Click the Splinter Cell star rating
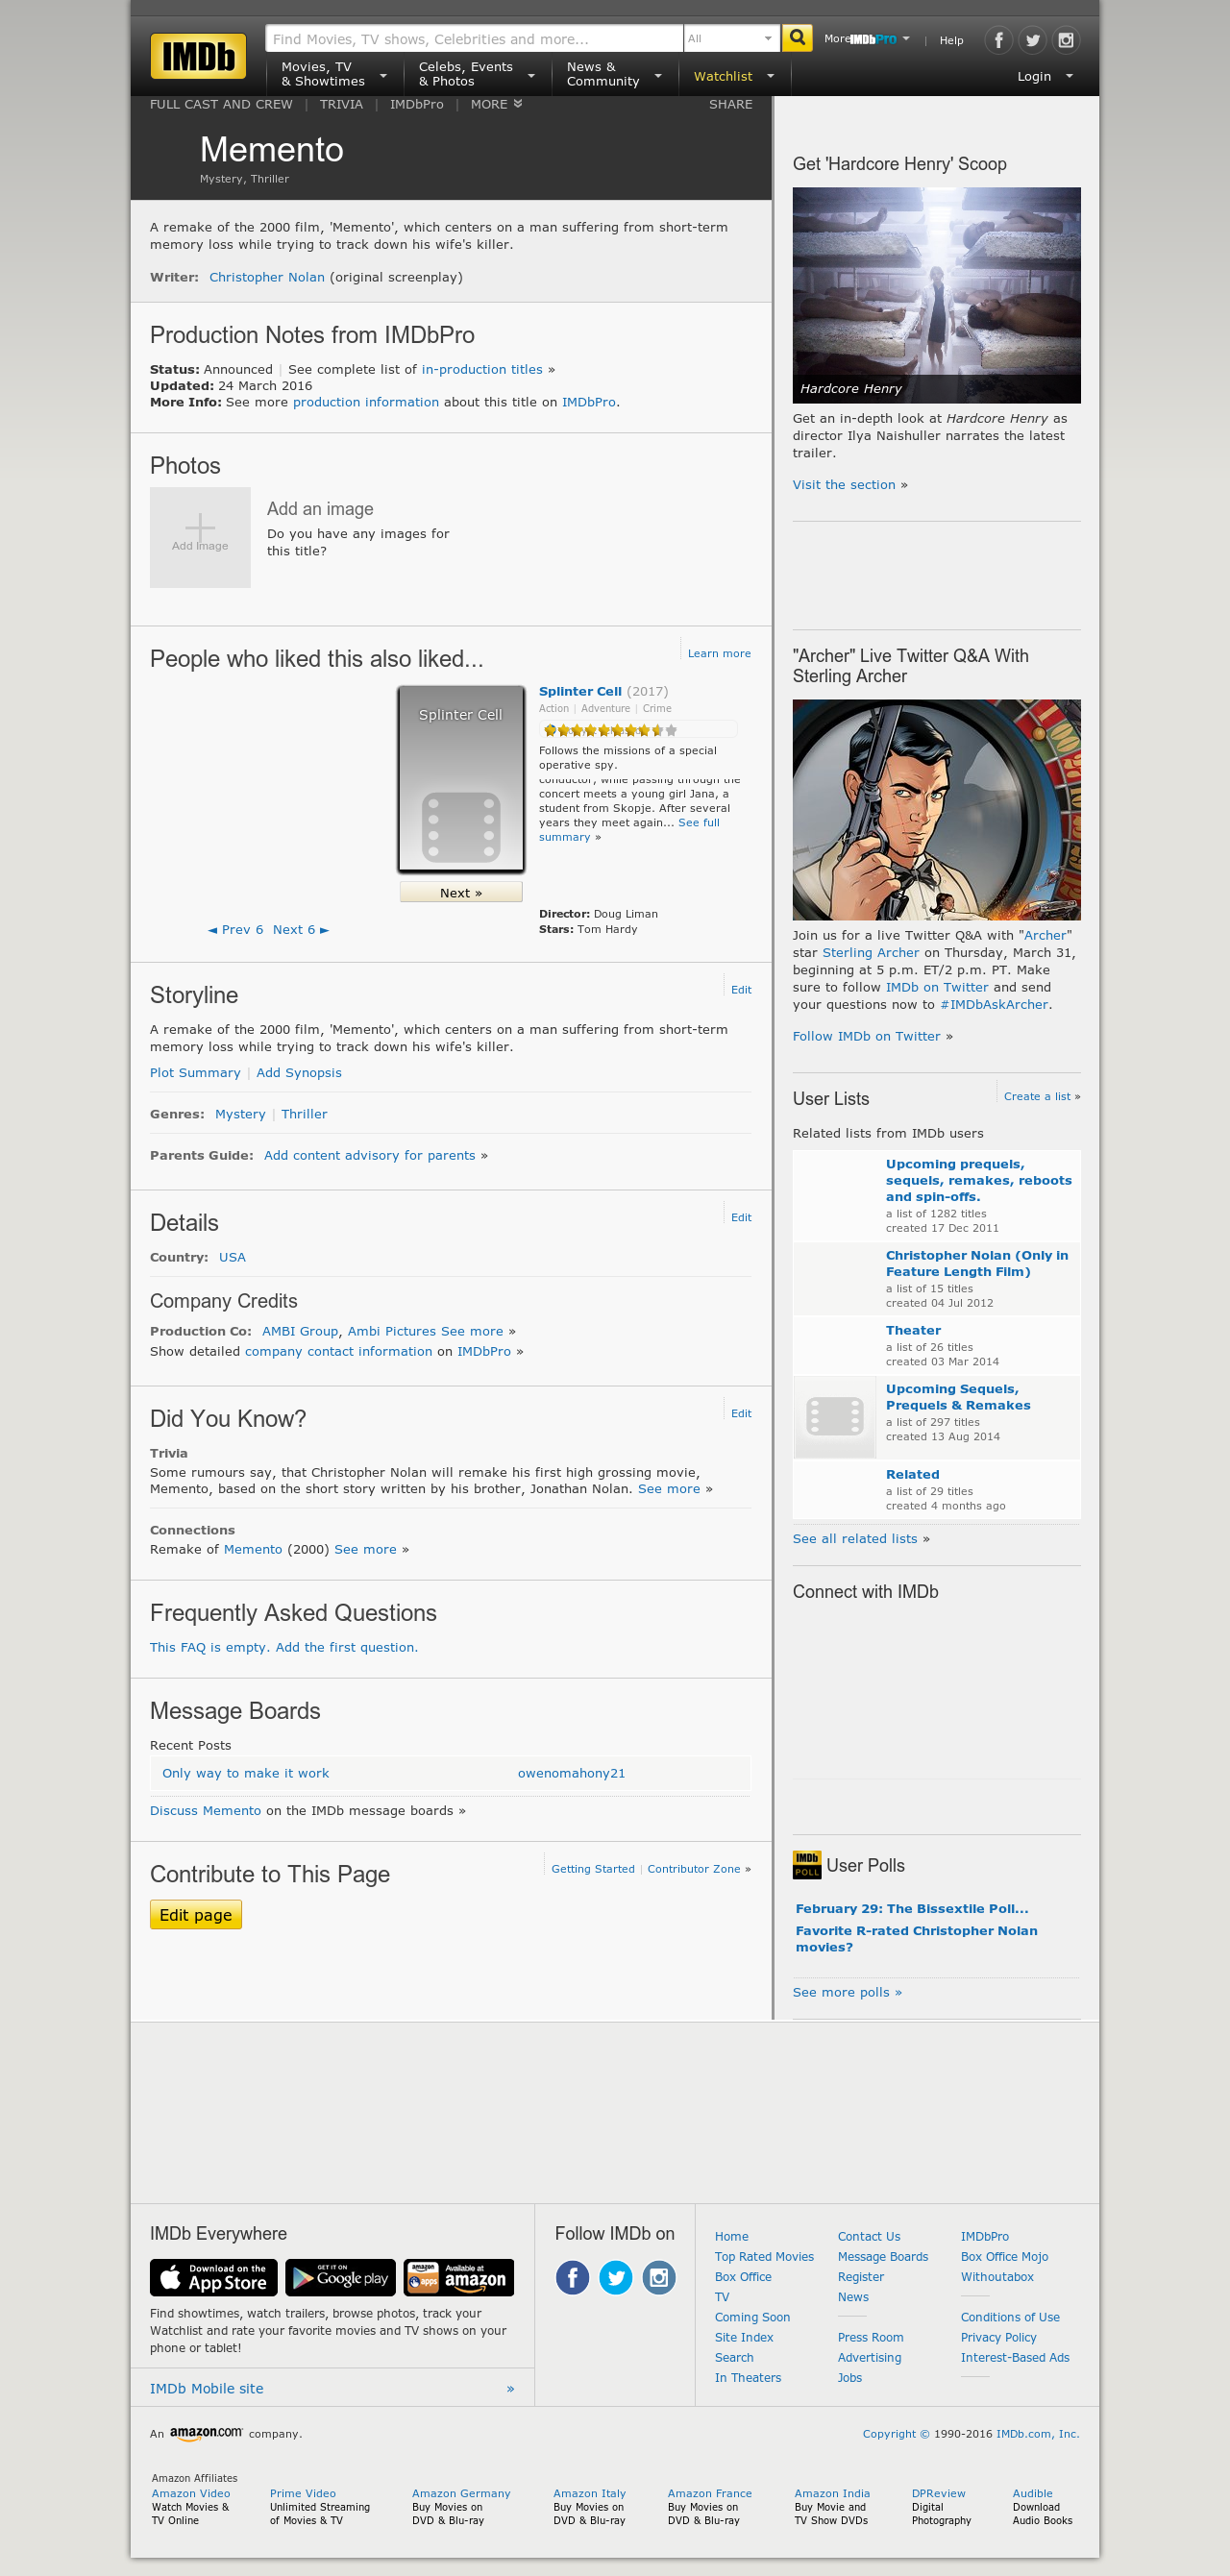This screenshot has height=2576, width=1230. (610, 730)
